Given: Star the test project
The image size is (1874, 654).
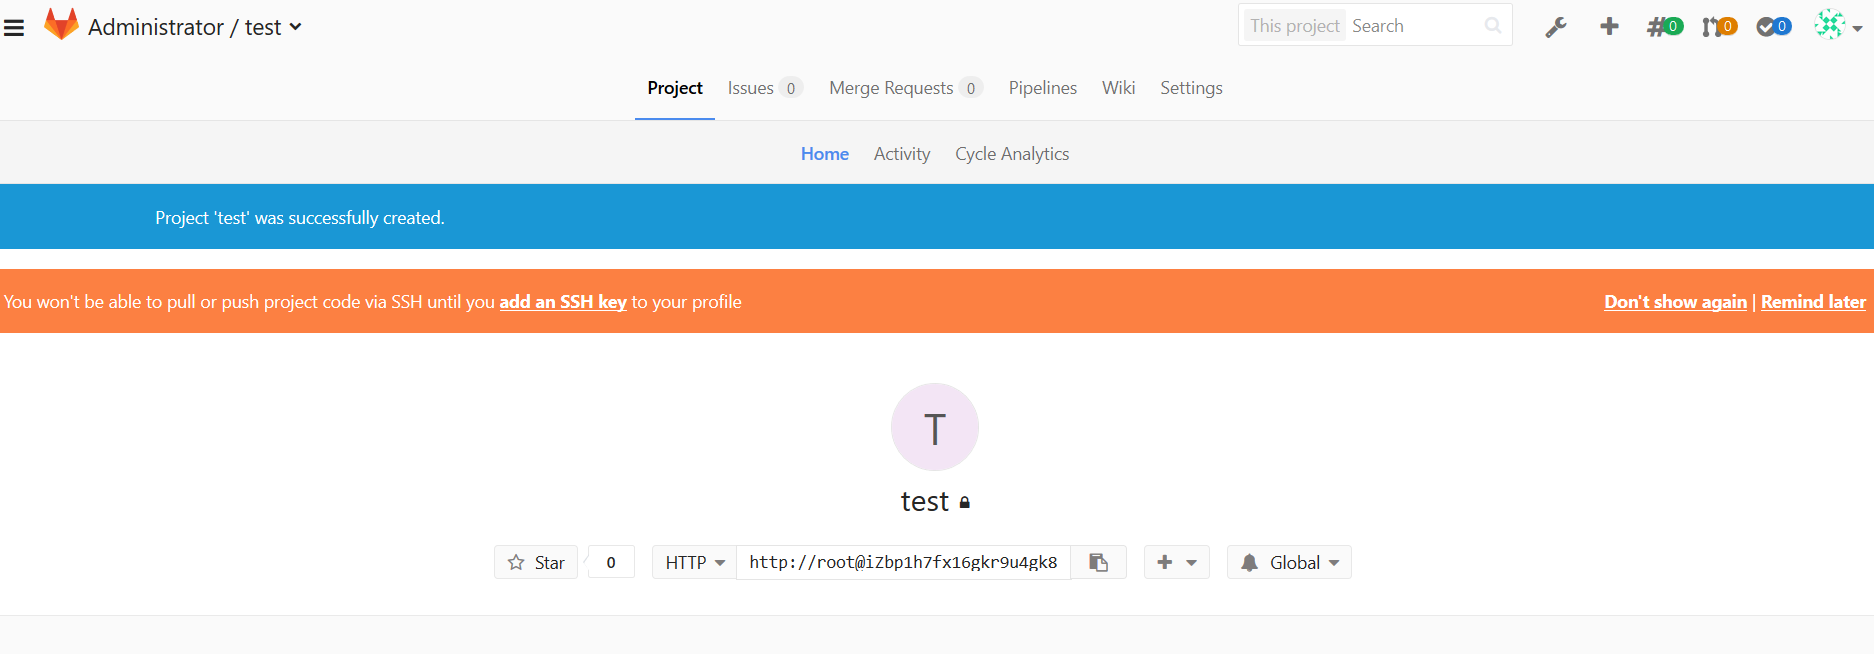Looking at the screenshot, I should coord(536,562).
